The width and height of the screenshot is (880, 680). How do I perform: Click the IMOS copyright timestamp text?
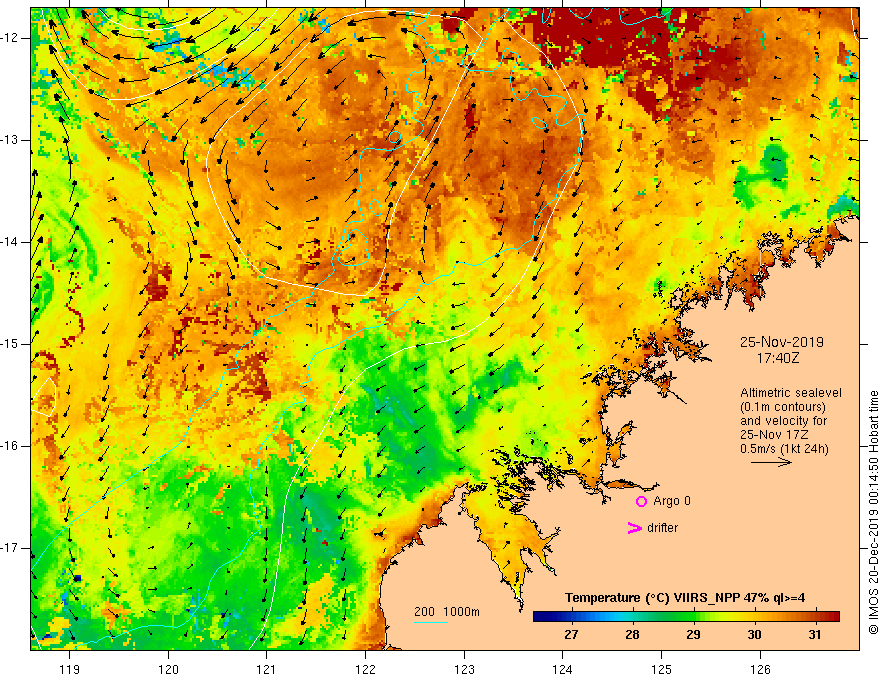click(x=873, y=512)
